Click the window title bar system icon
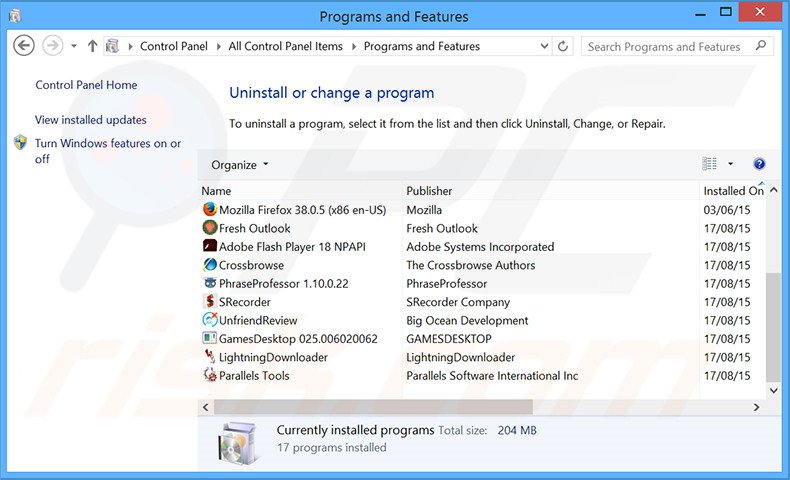This screenshot has width=790, height=480. (15, 16)
